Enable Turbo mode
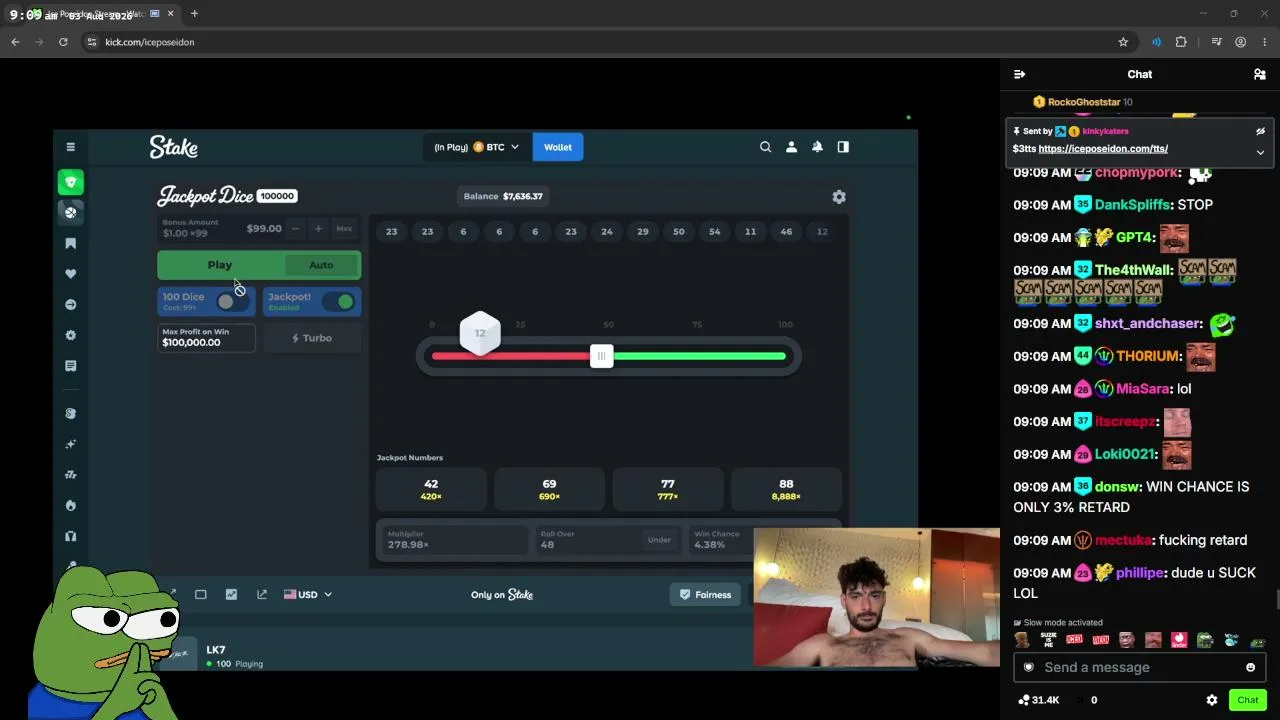The height and width of the screenshot is (720, 1280). [x=312, y=338]
